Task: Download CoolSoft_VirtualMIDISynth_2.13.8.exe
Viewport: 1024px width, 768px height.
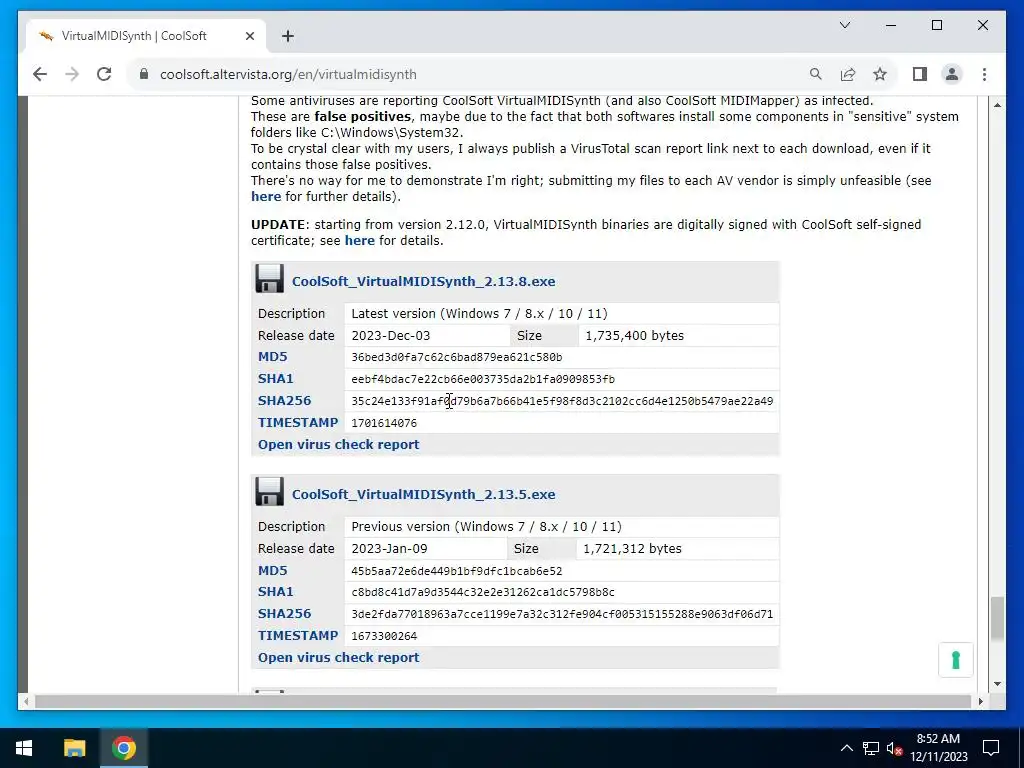Action: coord(423,281)
